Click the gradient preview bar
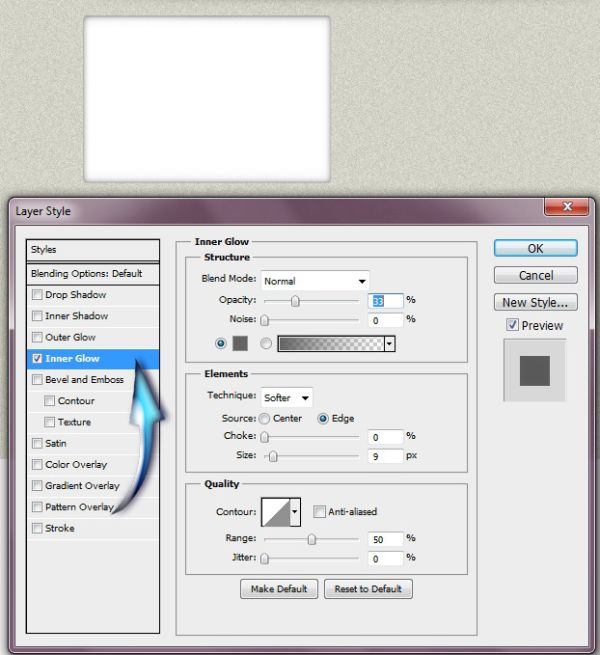 [x=331, y=344]
